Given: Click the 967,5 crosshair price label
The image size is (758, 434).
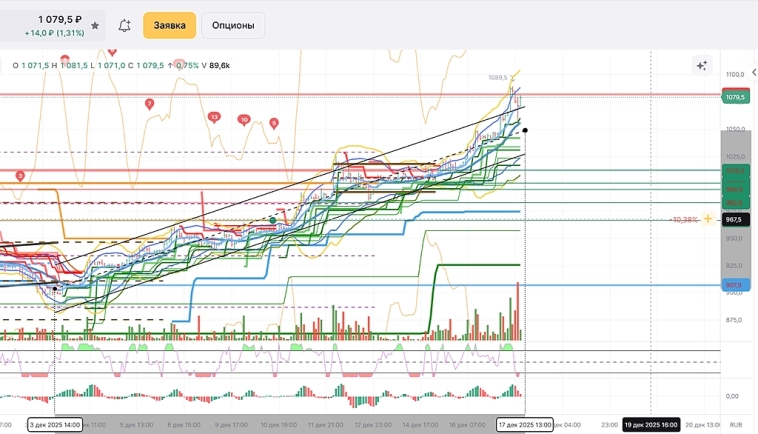Looking at the screenshot, I should click(734, 219).
